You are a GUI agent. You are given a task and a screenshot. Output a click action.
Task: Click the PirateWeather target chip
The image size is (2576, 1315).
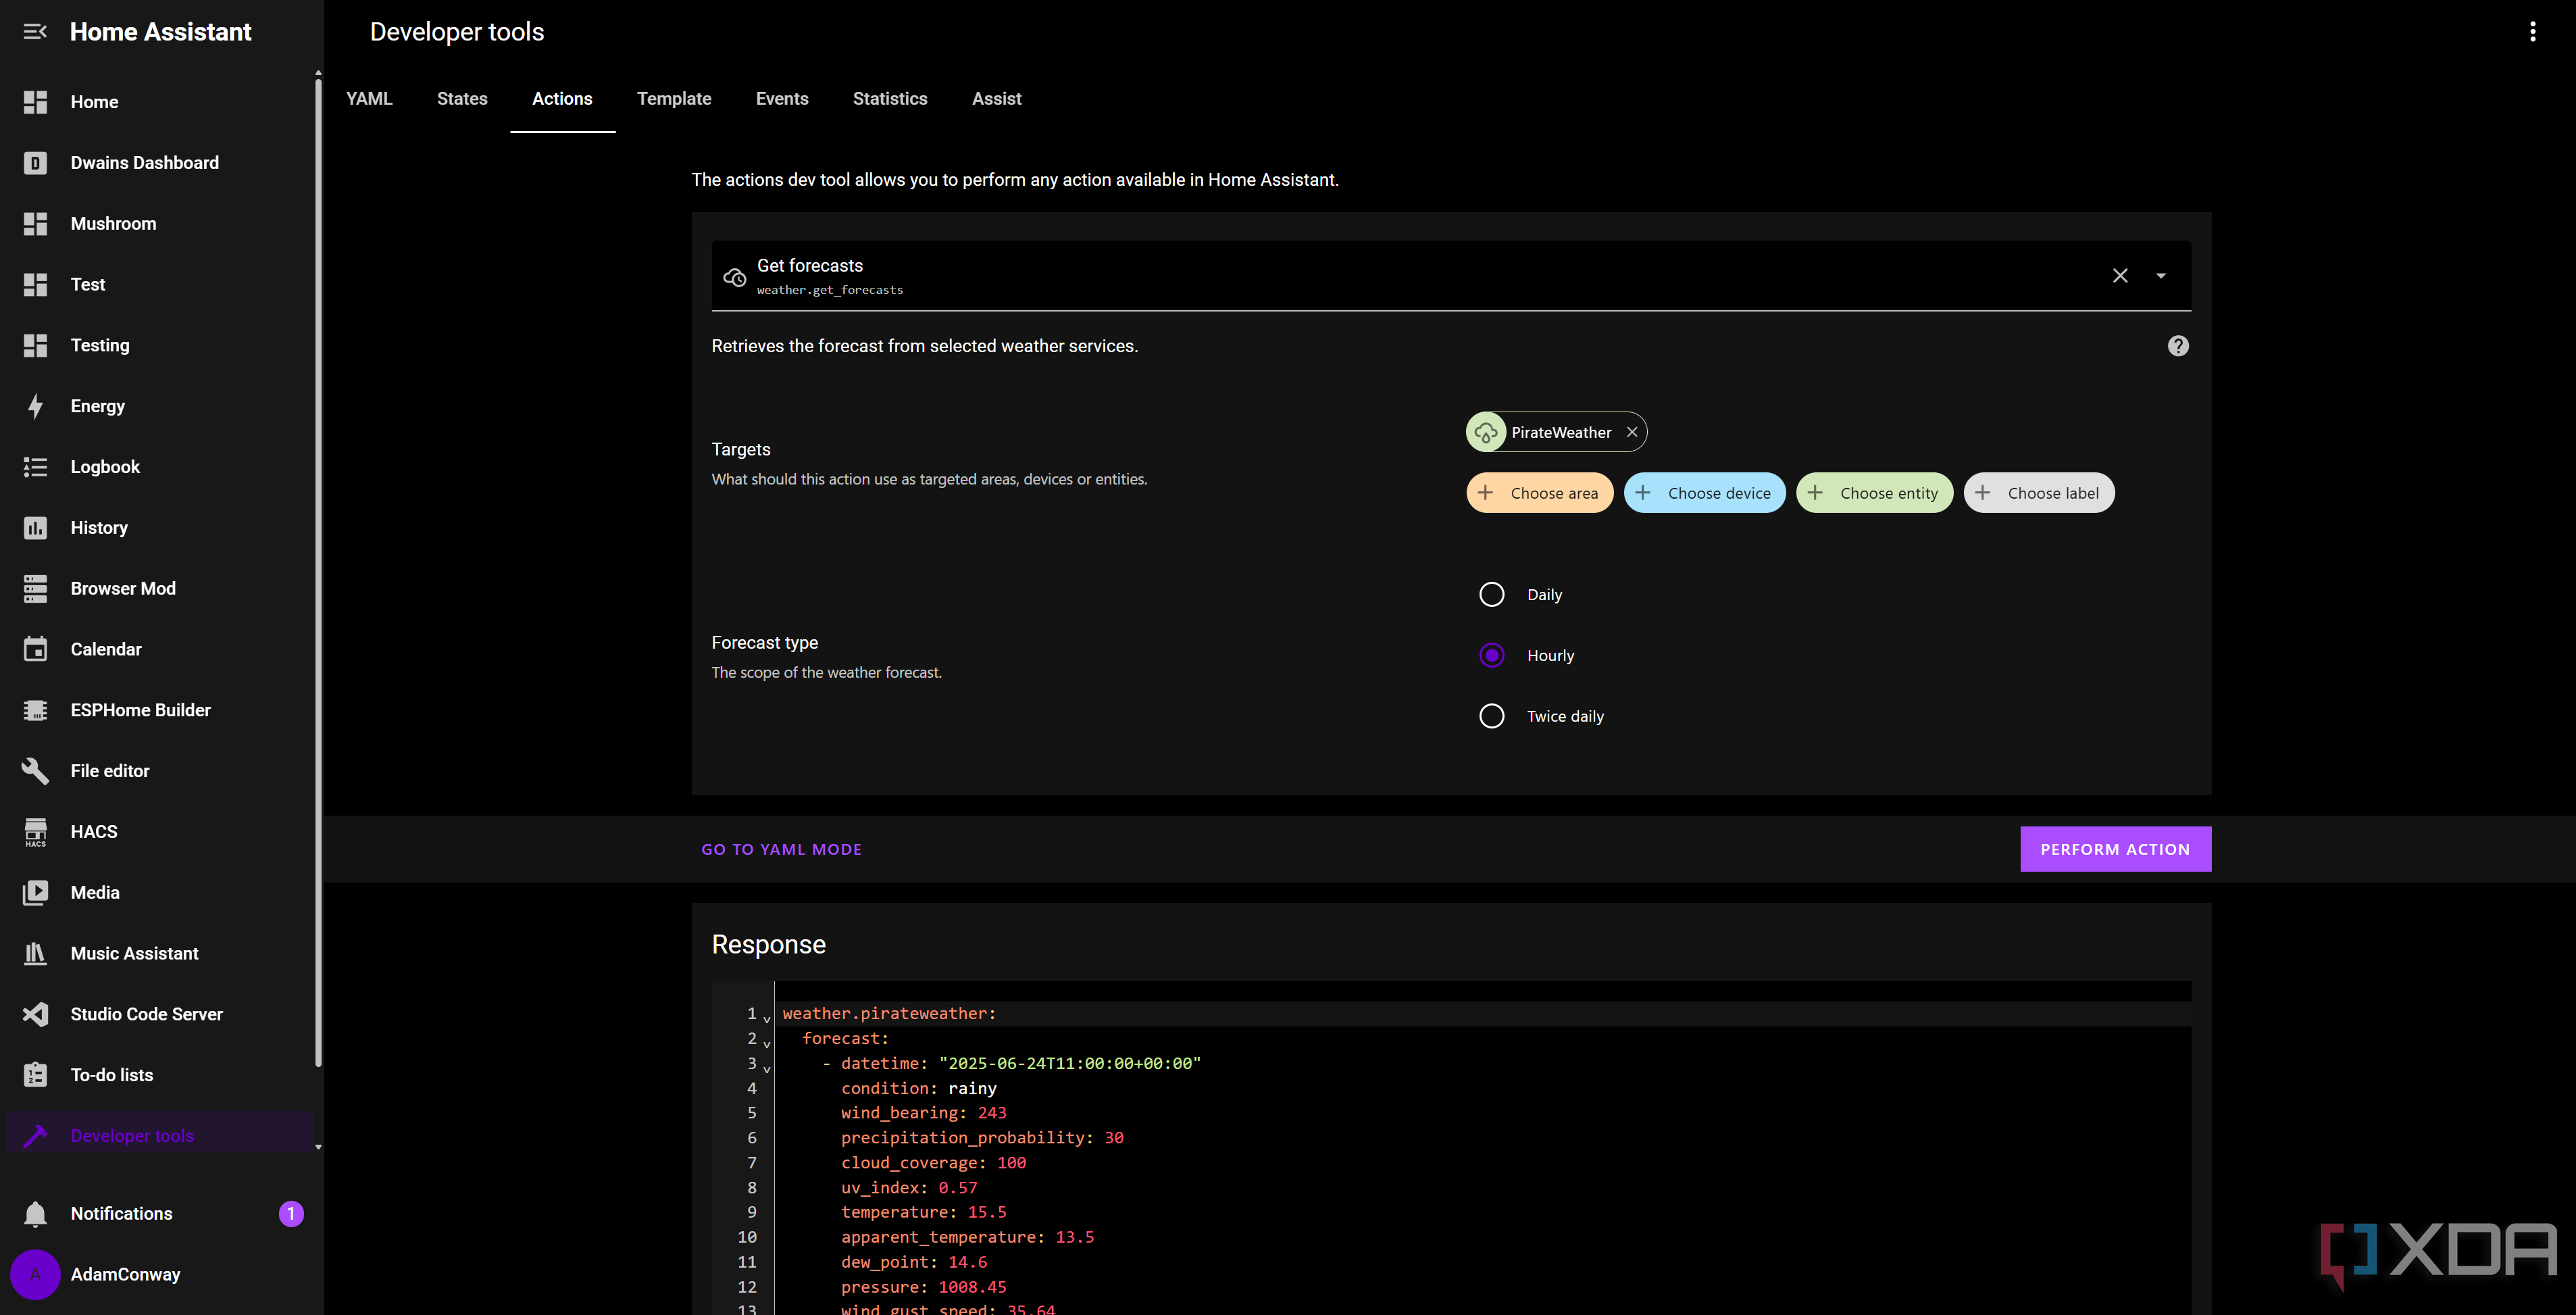pyautogui.click(x=1556, y=432)
